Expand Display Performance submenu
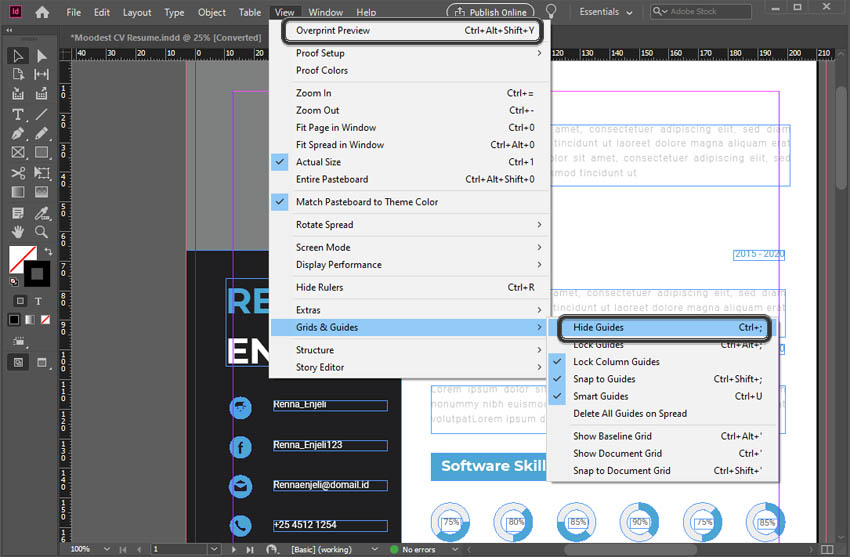Screen dimensions: 850x557 coord(410,265)
